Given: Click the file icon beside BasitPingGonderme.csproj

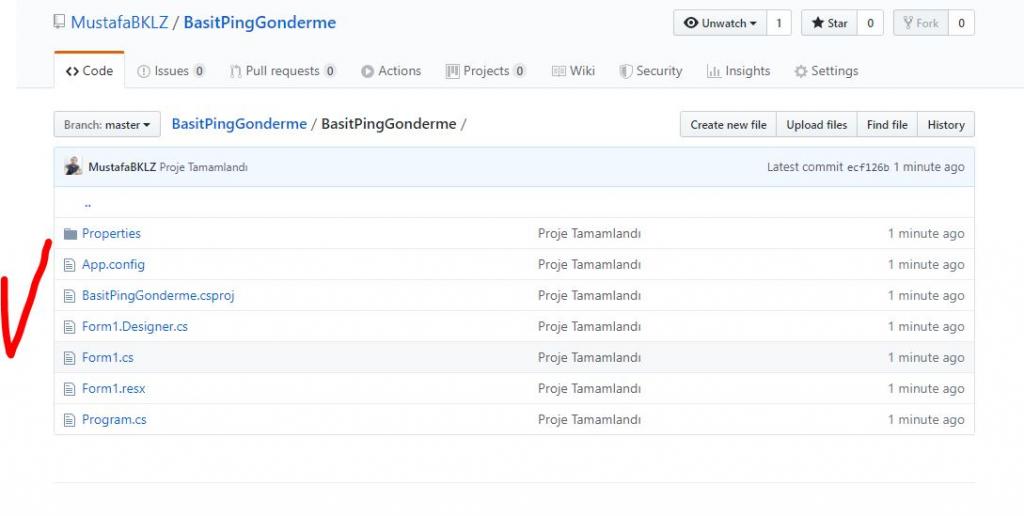Looking at the screenshot, I should pyautogui.click(x=69, y=295).
